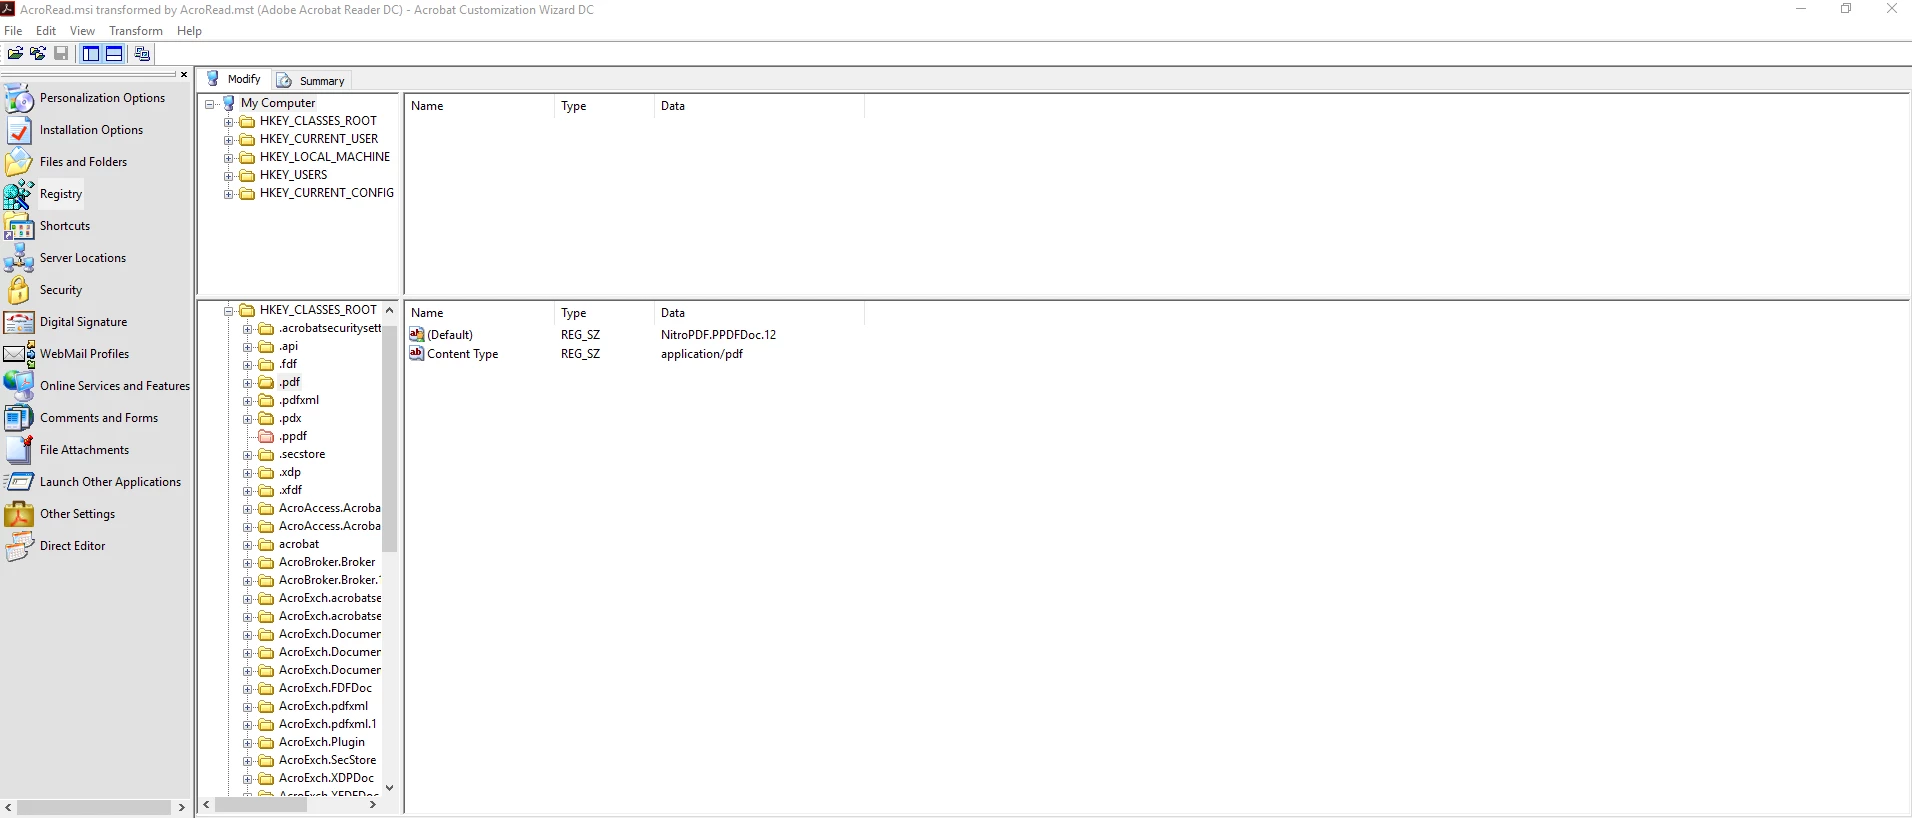
Task: Expand the .pdf key node
Action: click(x=248, y=383)
